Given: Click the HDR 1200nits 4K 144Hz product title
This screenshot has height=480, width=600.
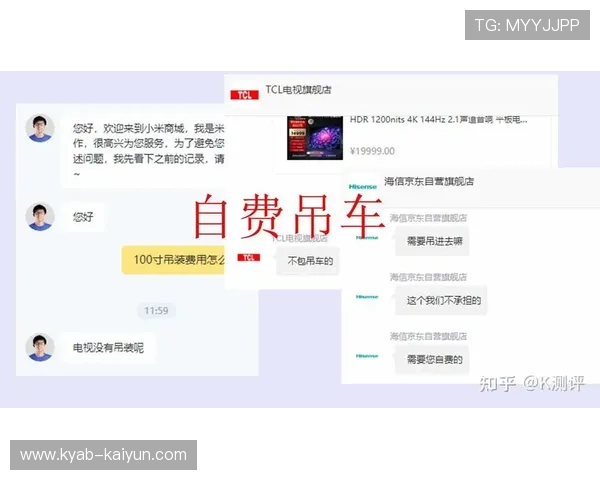Looking at the screenshot, I should [439, 120].
